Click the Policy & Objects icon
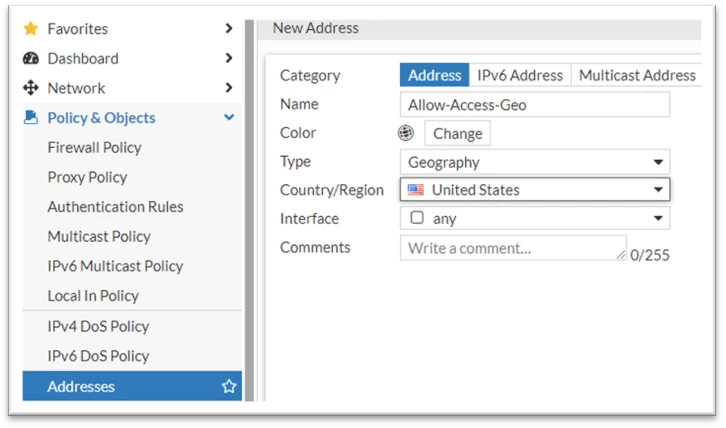726x428 pixels. 31,117
